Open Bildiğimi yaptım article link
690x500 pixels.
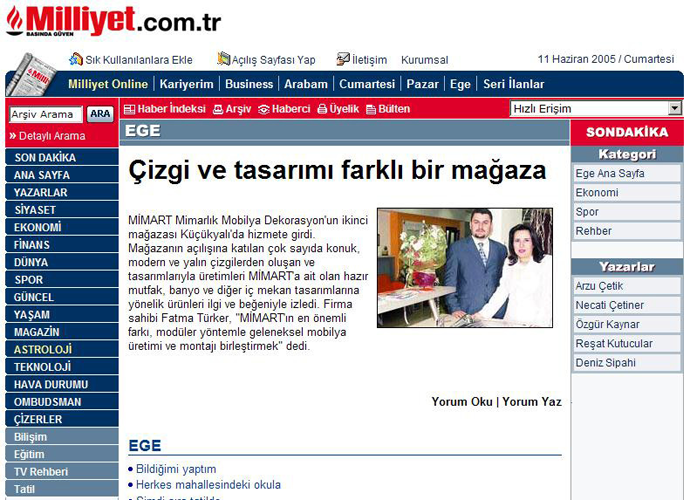(176, 469)
